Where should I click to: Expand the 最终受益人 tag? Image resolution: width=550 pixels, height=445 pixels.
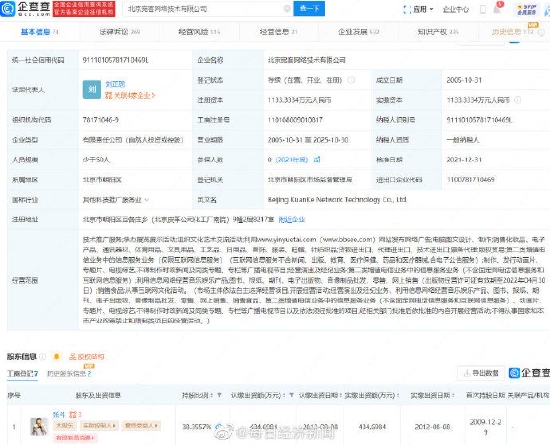click(141, 426)
